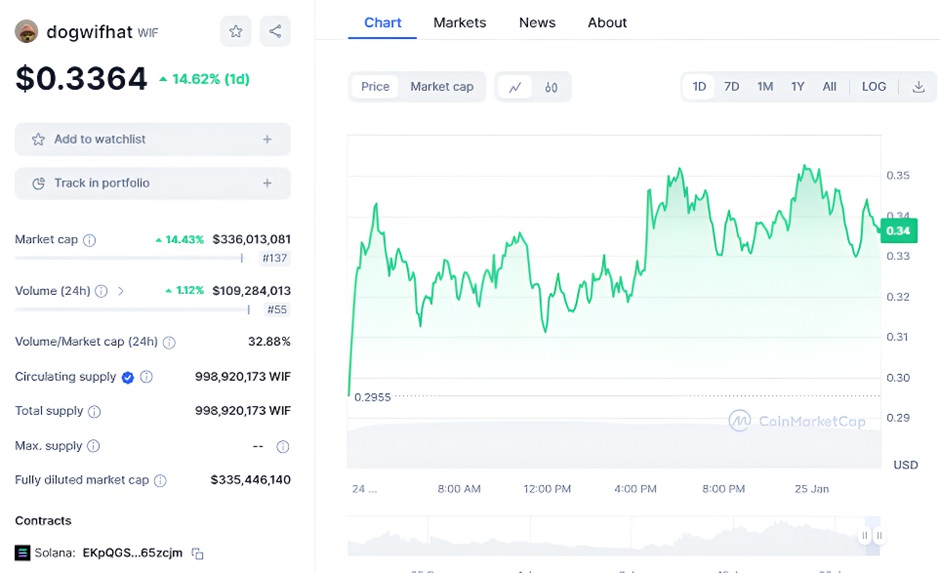Screen dimensions: 940x573
Task: Toggle chart to Price view
Action: (375, 87)
